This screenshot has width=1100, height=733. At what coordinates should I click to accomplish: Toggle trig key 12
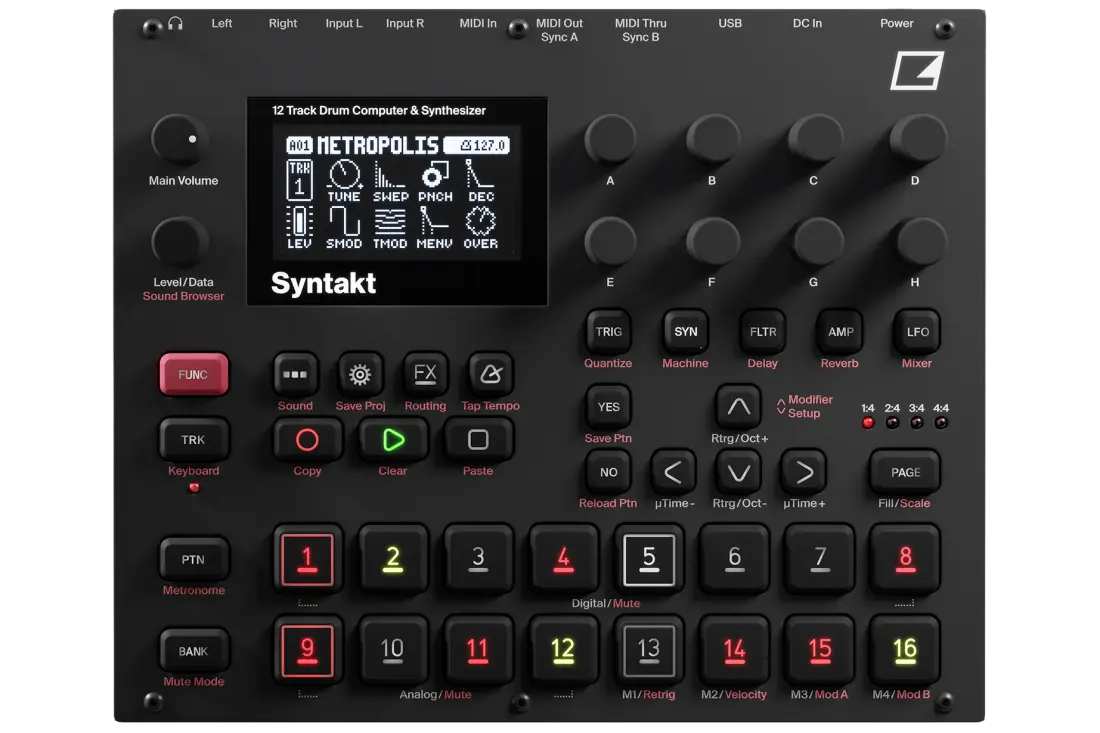[563, 650]
